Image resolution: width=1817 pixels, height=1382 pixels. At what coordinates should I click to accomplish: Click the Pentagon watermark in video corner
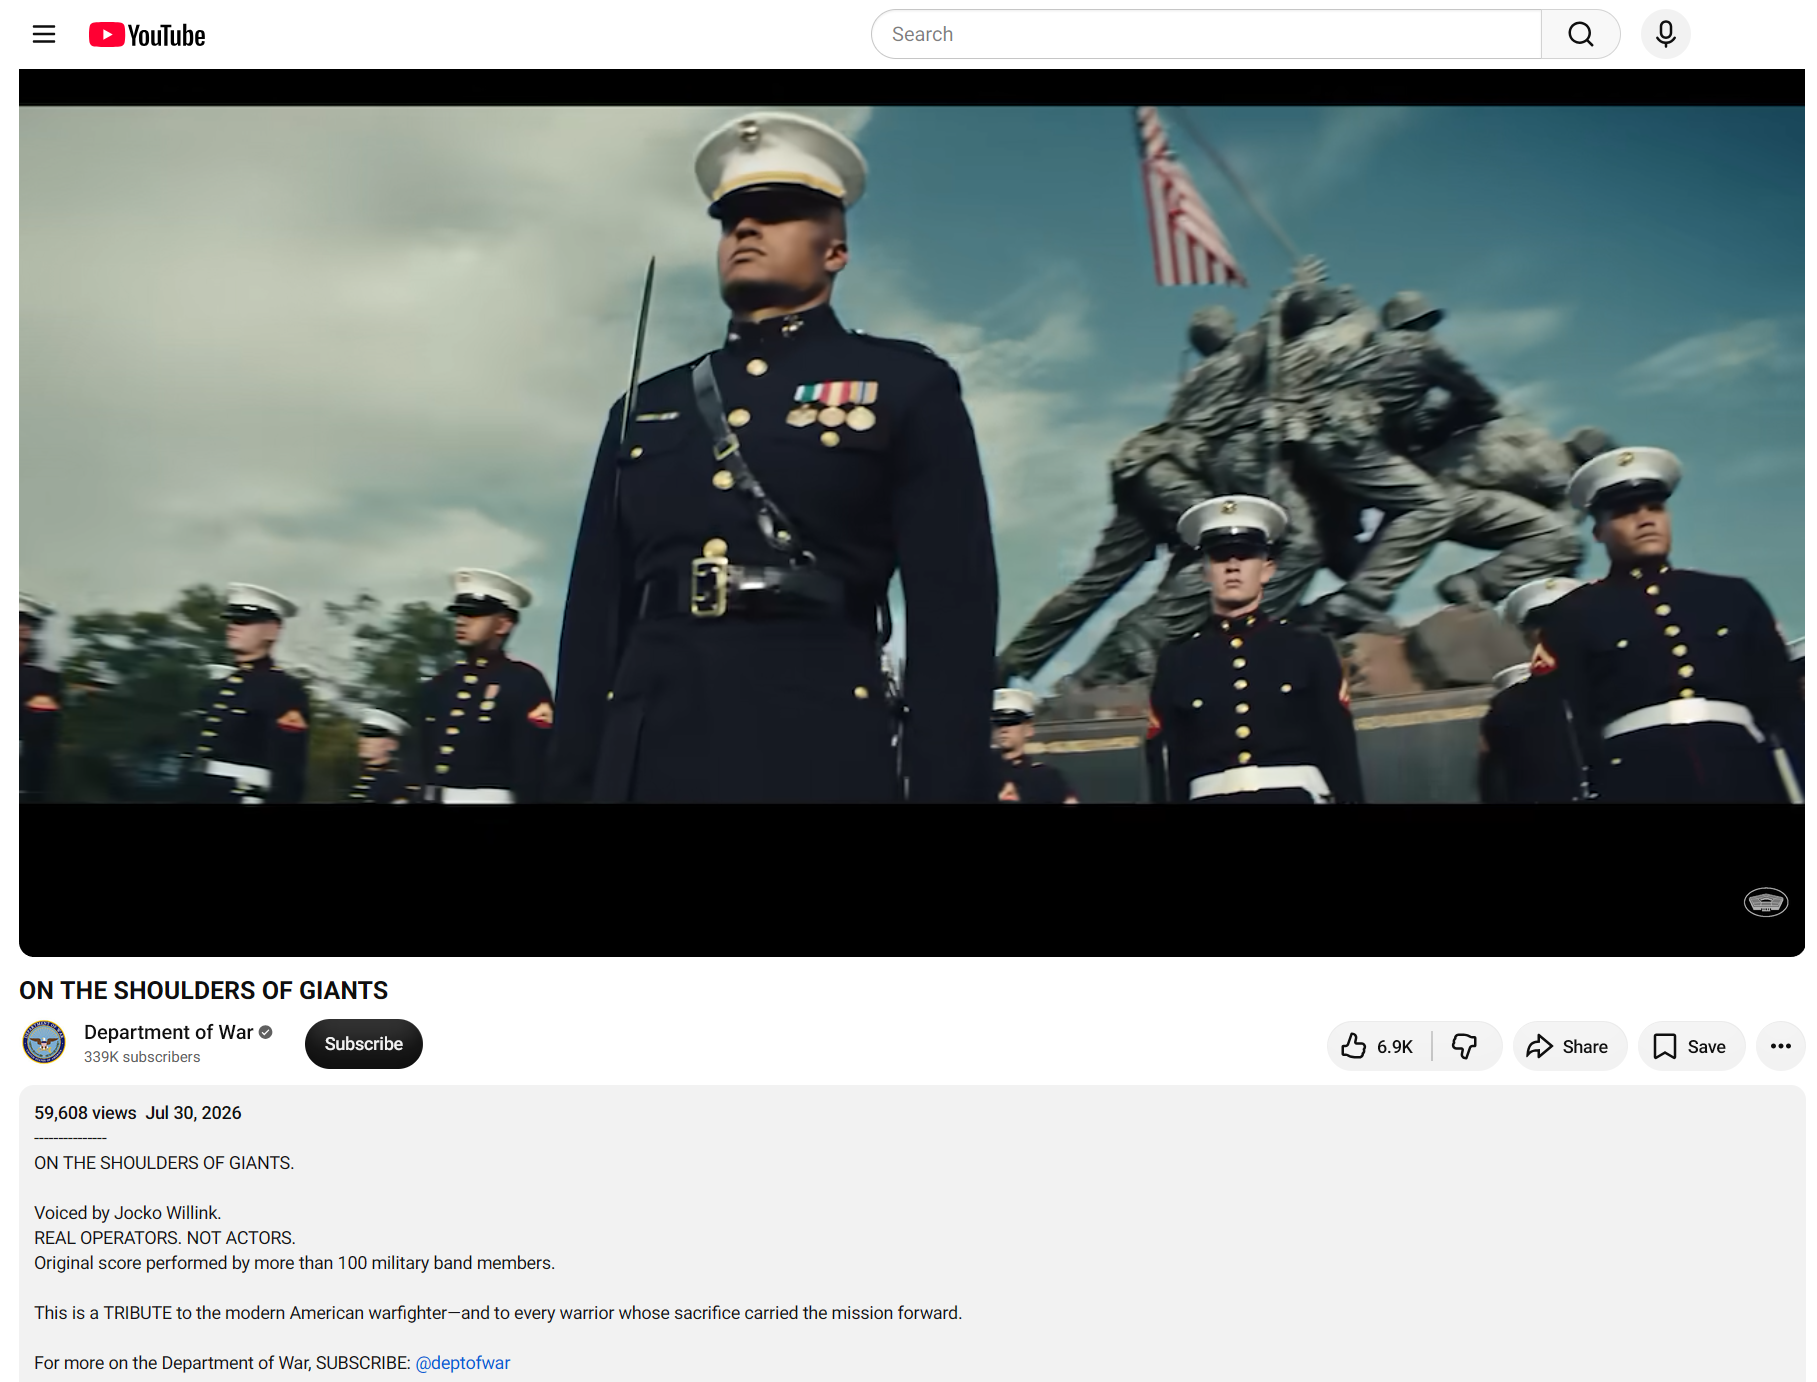1765,902
